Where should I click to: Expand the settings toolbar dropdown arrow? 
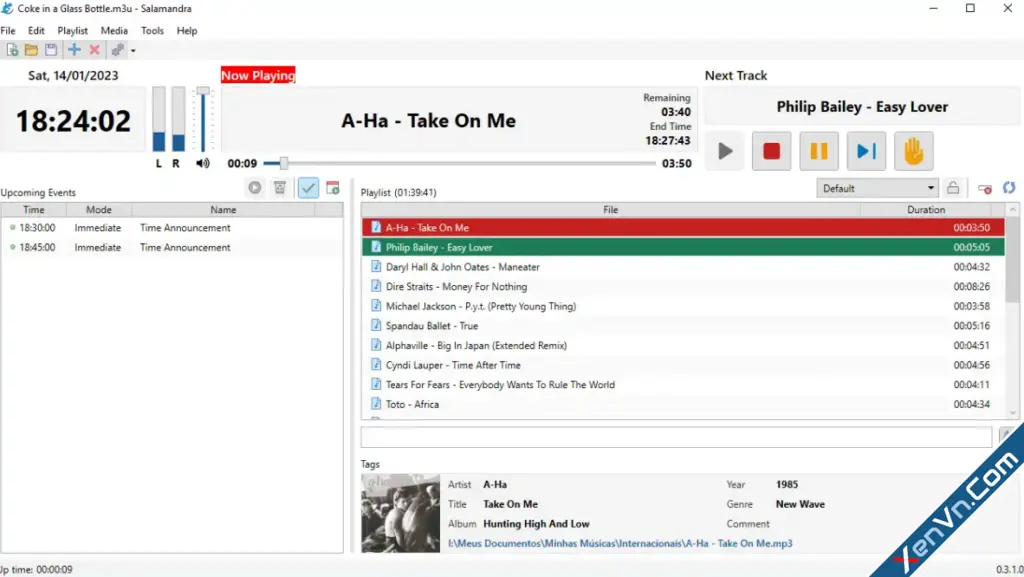(133, 51)
